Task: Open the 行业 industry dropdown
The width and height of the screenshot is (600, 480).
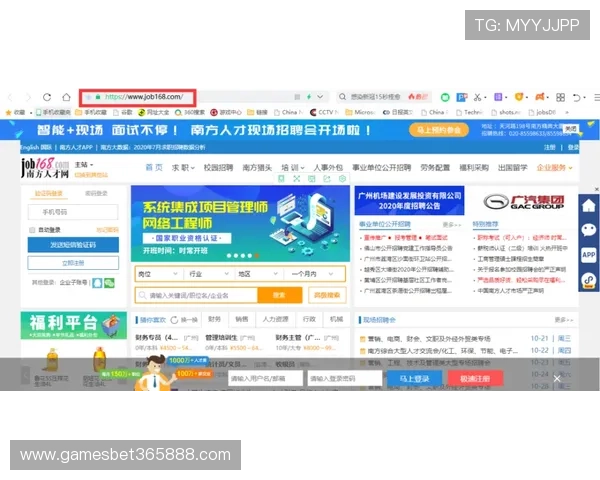Action: (209, 274)
